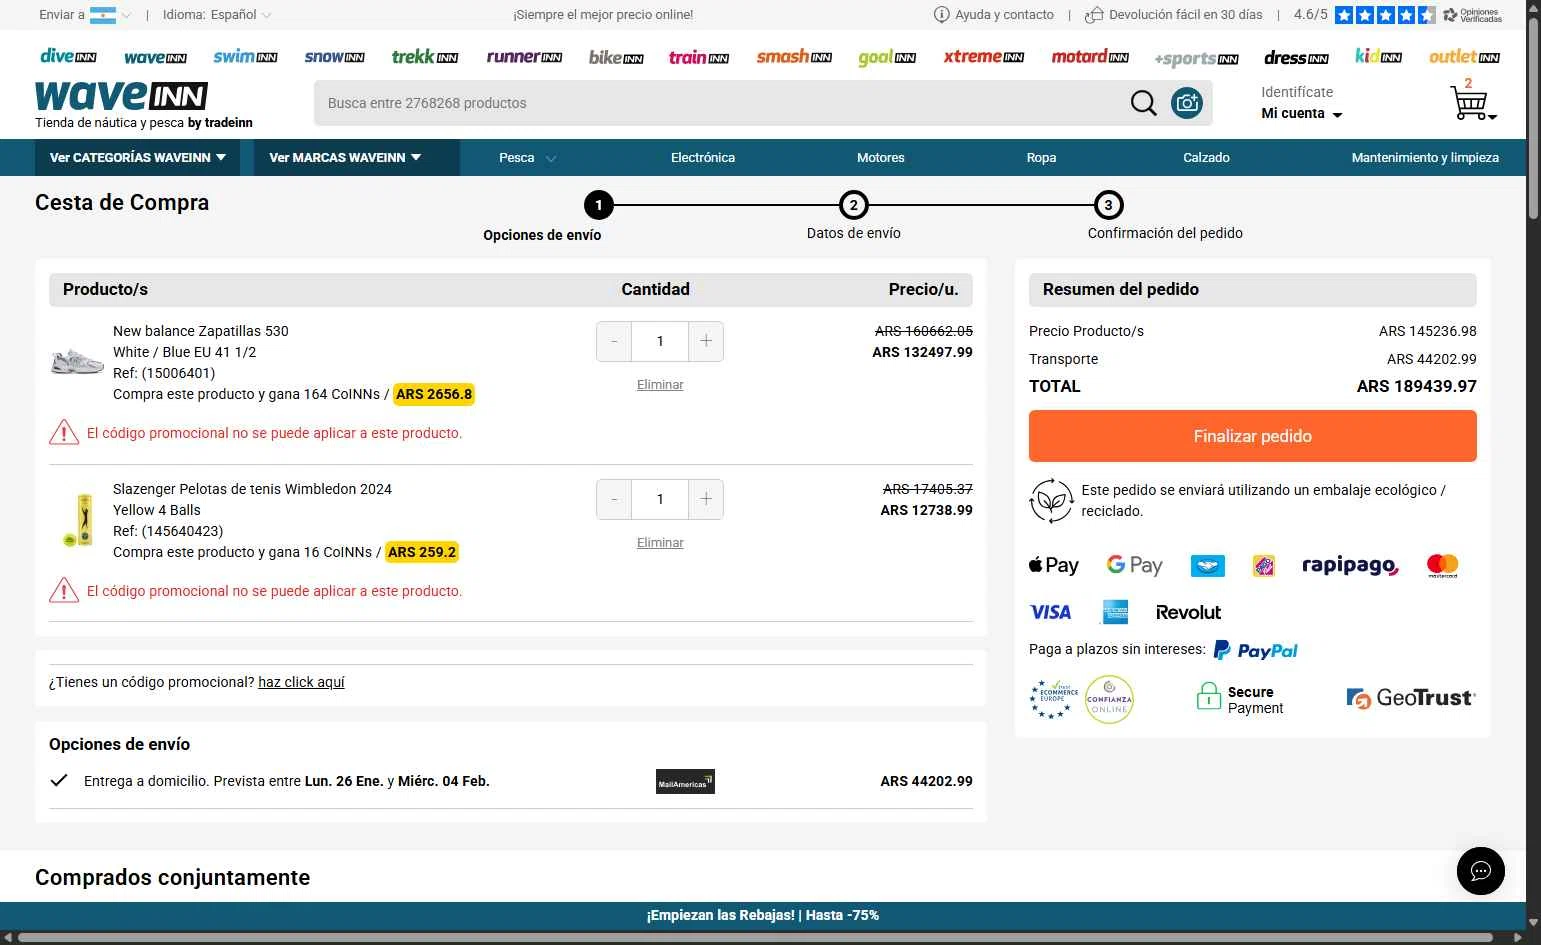Screen dimensions: 1541x945
Task: Increase New Balance Zapatillas quantity
Action: click(706, 341)
